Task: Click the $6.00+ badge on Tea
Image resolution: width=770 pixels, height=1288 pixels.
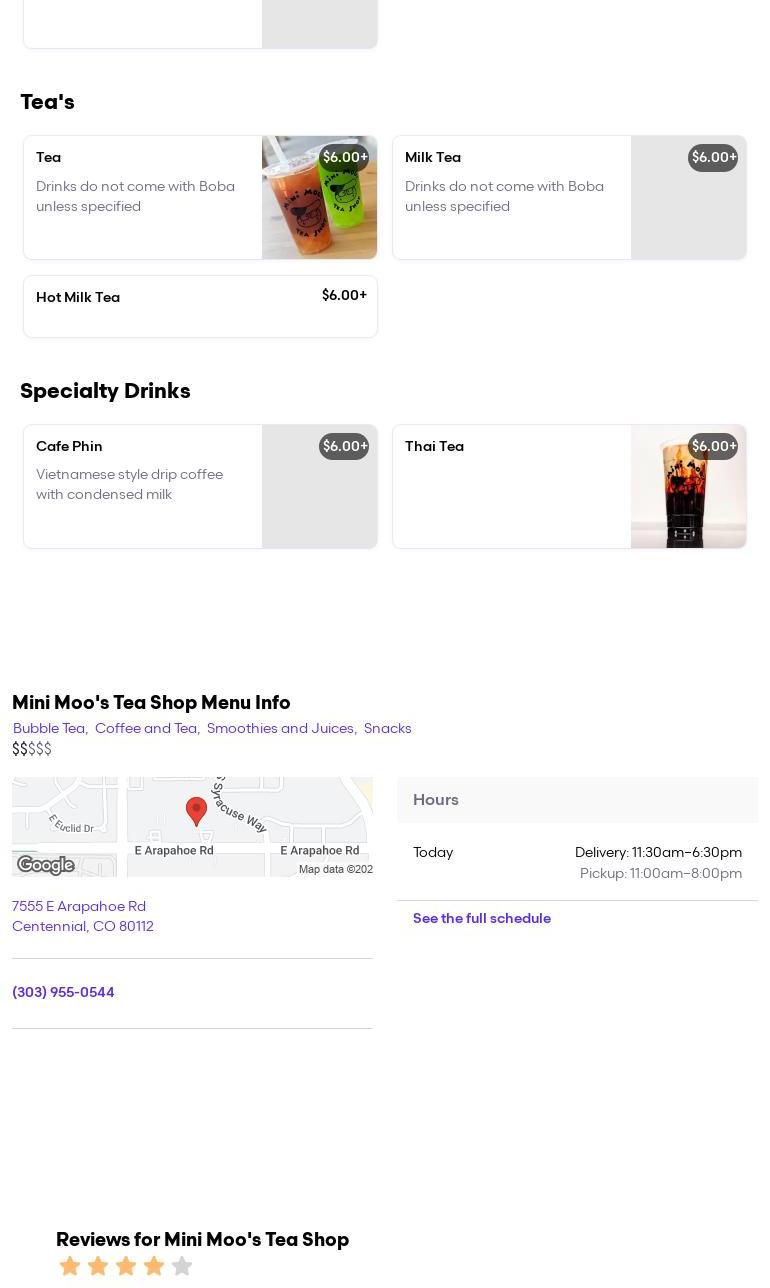Action: coord(344,158)
